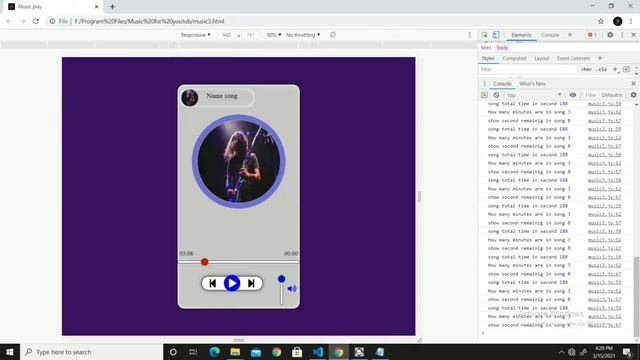The image size is (640, 360).
Task: Reload the page with the refresh icon
Action: coord(36,21)
